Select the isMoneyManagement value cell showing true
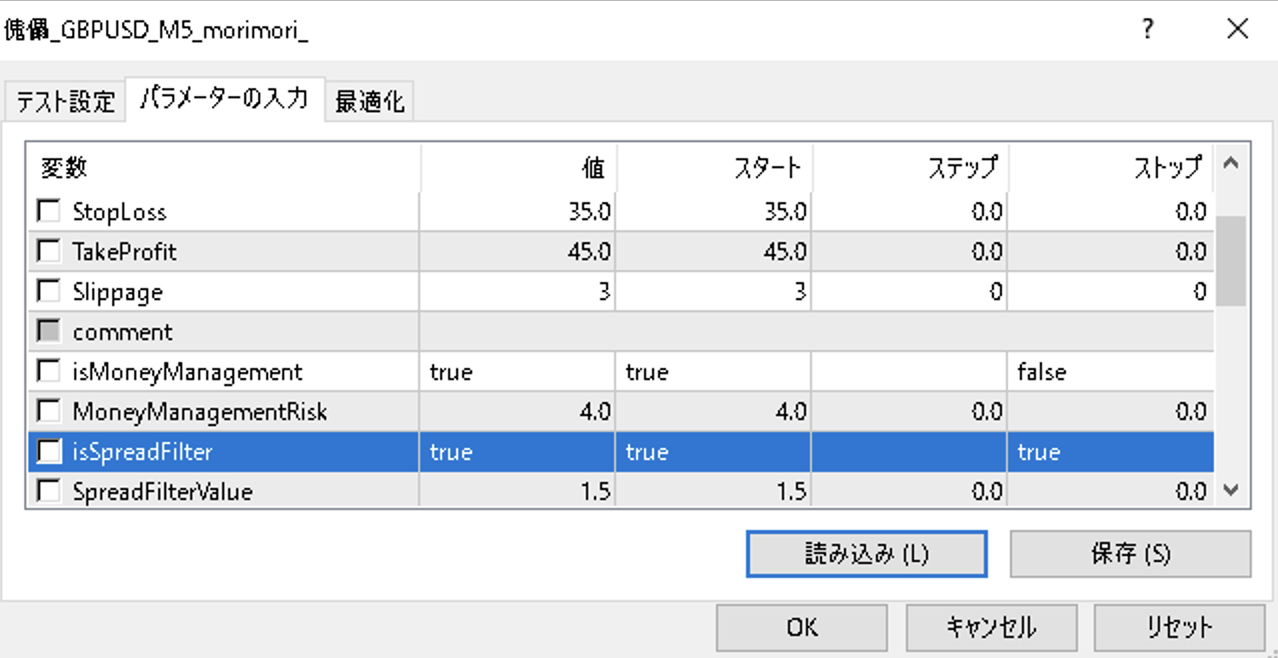 click(517, 372)
